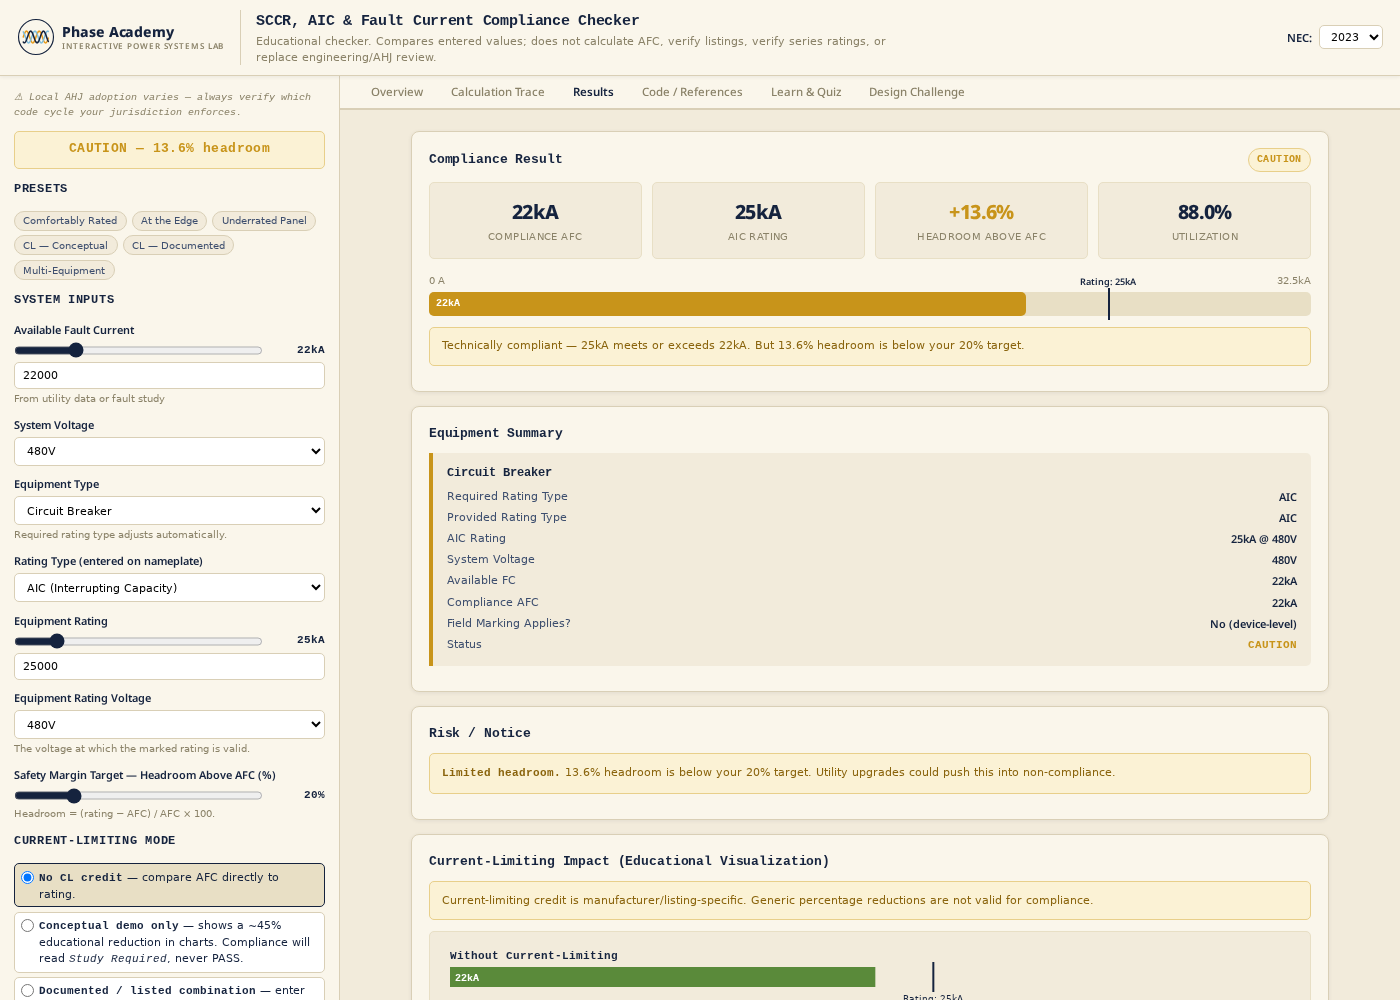Click the 'Current-limiting credit is manufacturer/listing-specific' notice
The image size is (1400, 1000).
(x=869, y=901)
